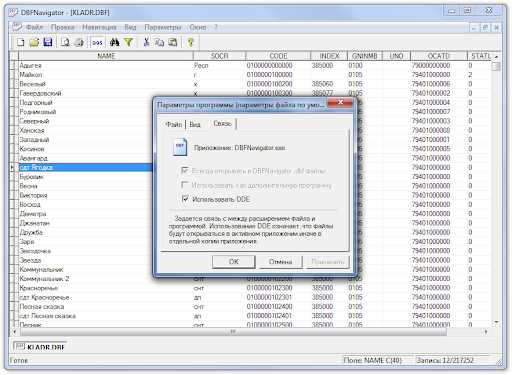Open the ? help menu
This screenshot has width=512, height=375.
[x=216, y=27]
